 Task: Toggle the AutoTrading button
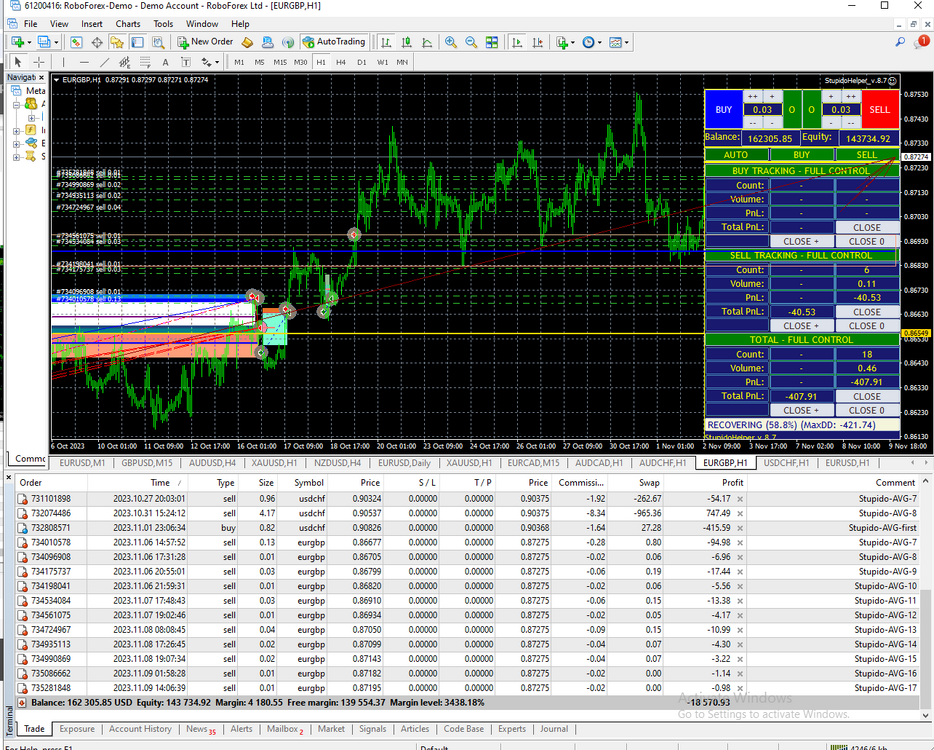[x=334, y=42]
